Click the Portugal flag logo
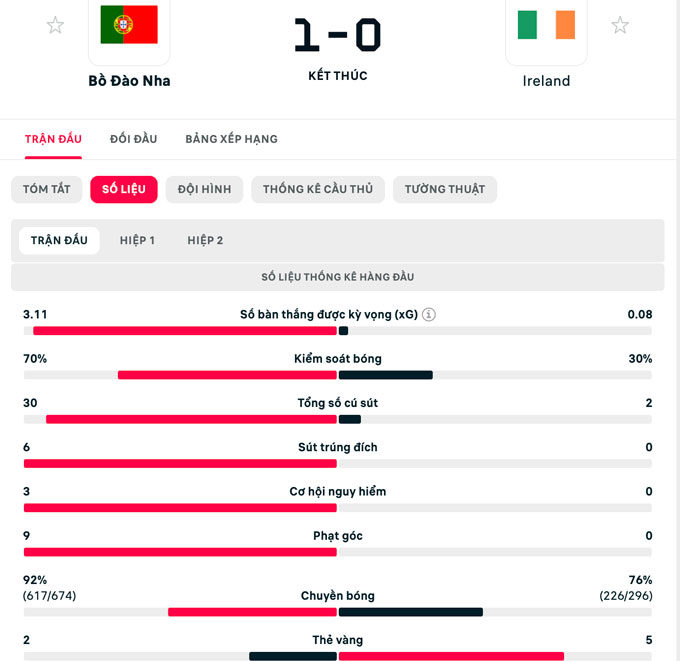This screenshot has height=661, width=680. 129,25
